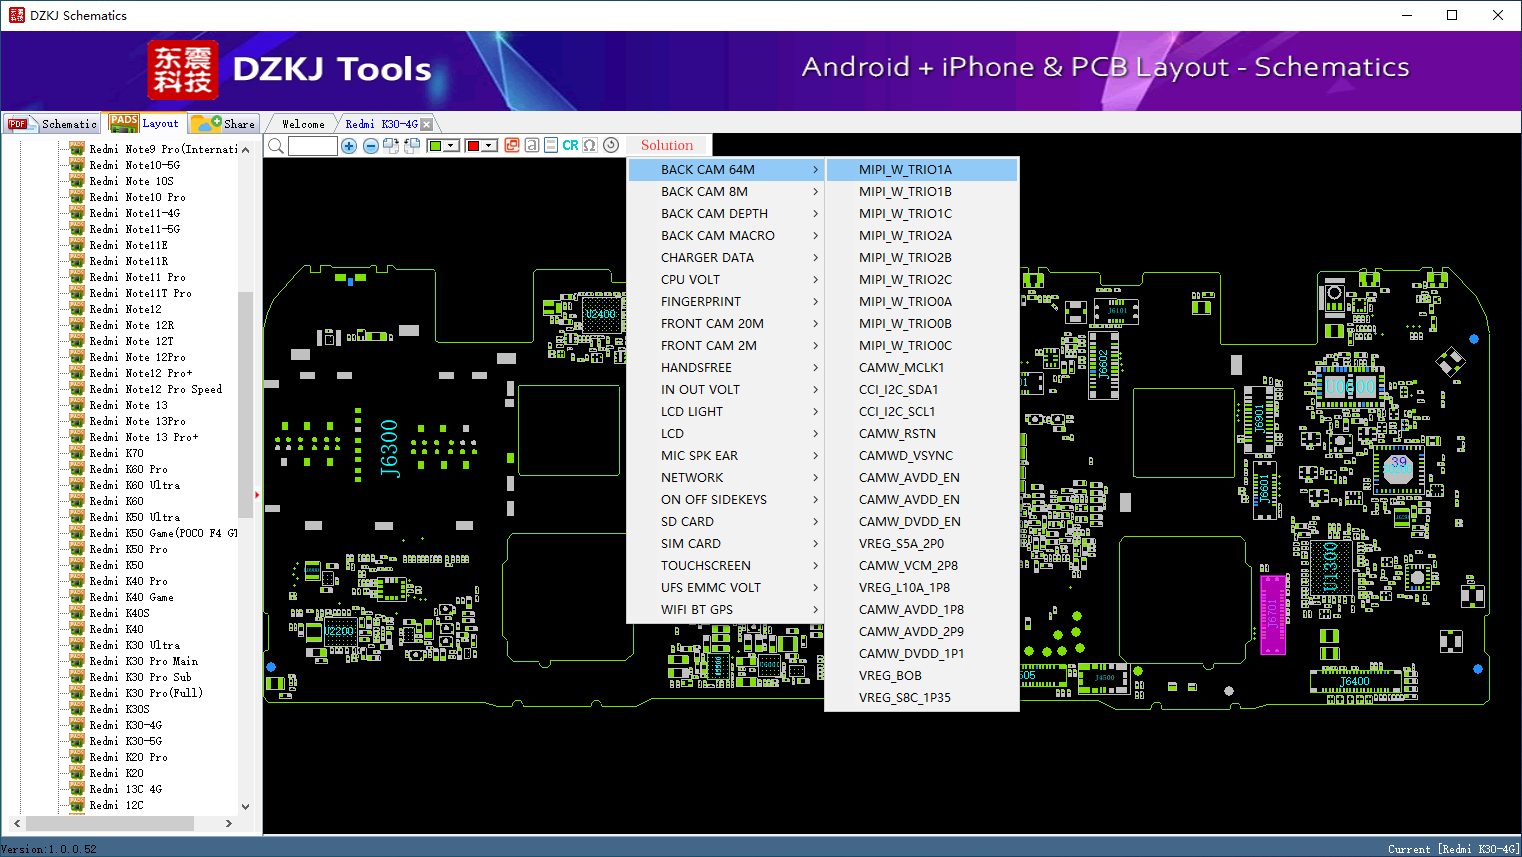The width and height of the screenshot is (1522, 857).
Task: Click the J6300 connector label on board
Action: coord(389,448)
